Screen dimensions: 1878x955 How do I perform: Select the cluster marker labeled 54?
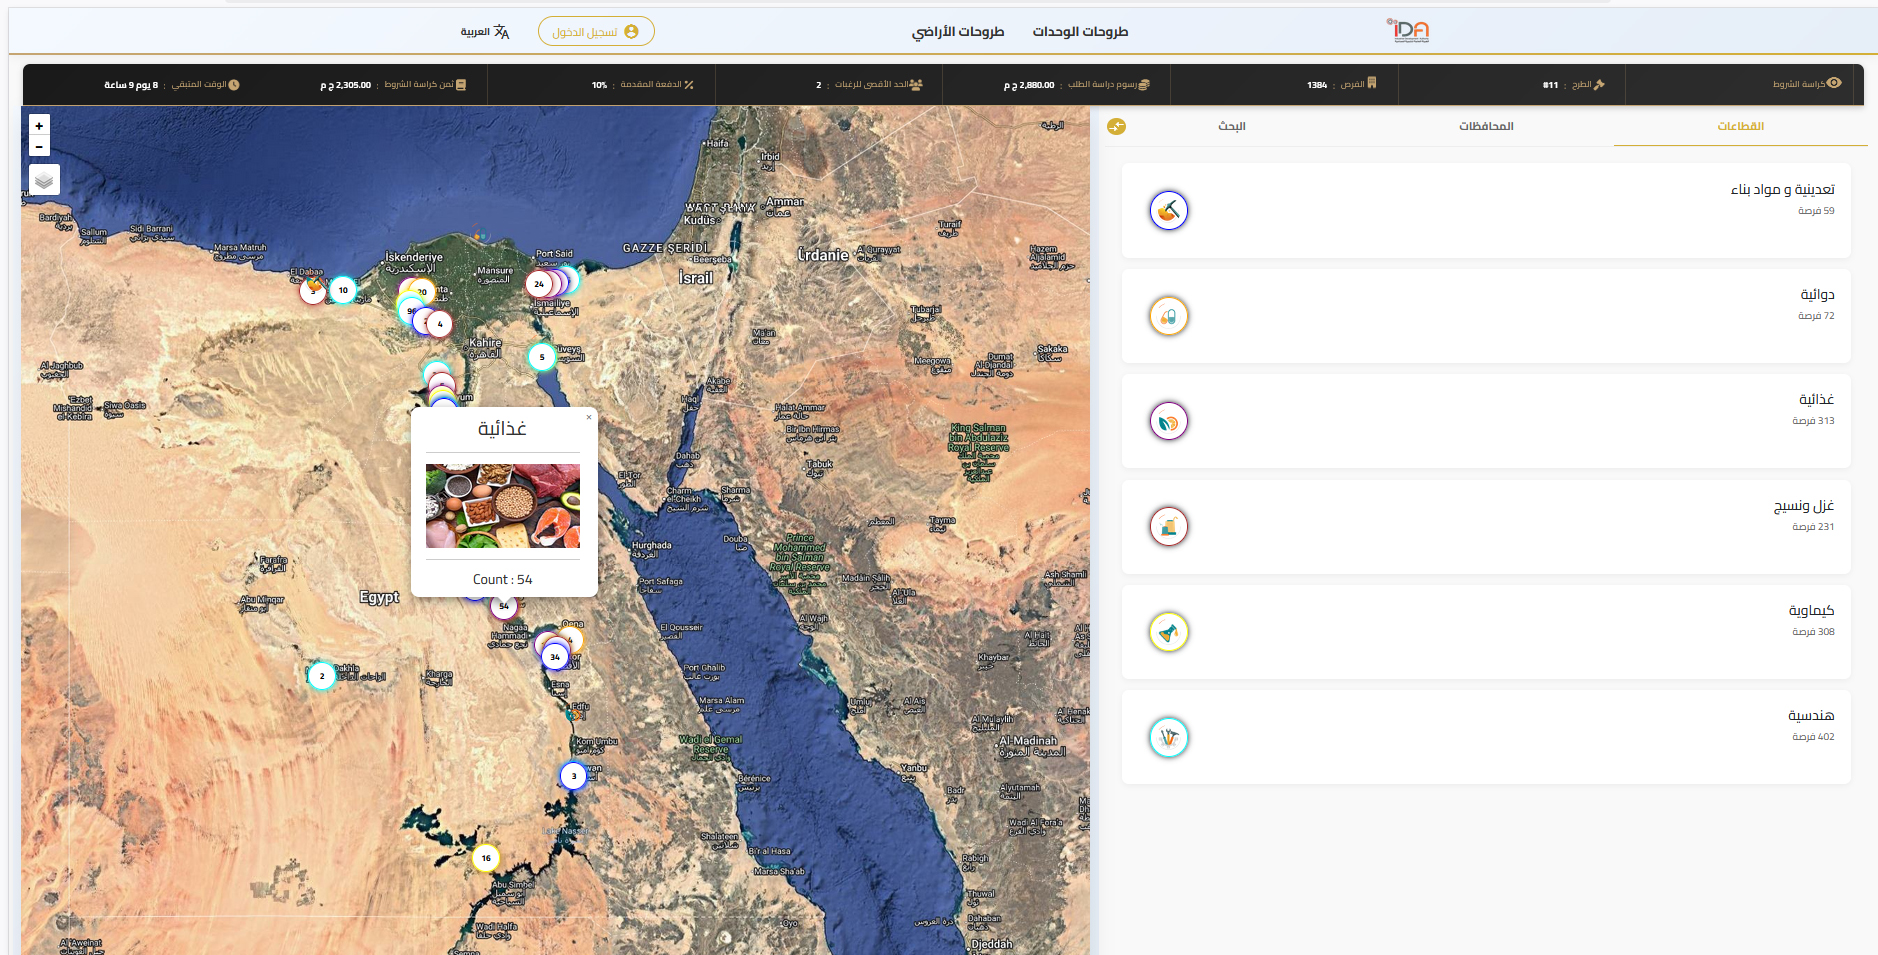pyautogui.click(x=504, y=606)
